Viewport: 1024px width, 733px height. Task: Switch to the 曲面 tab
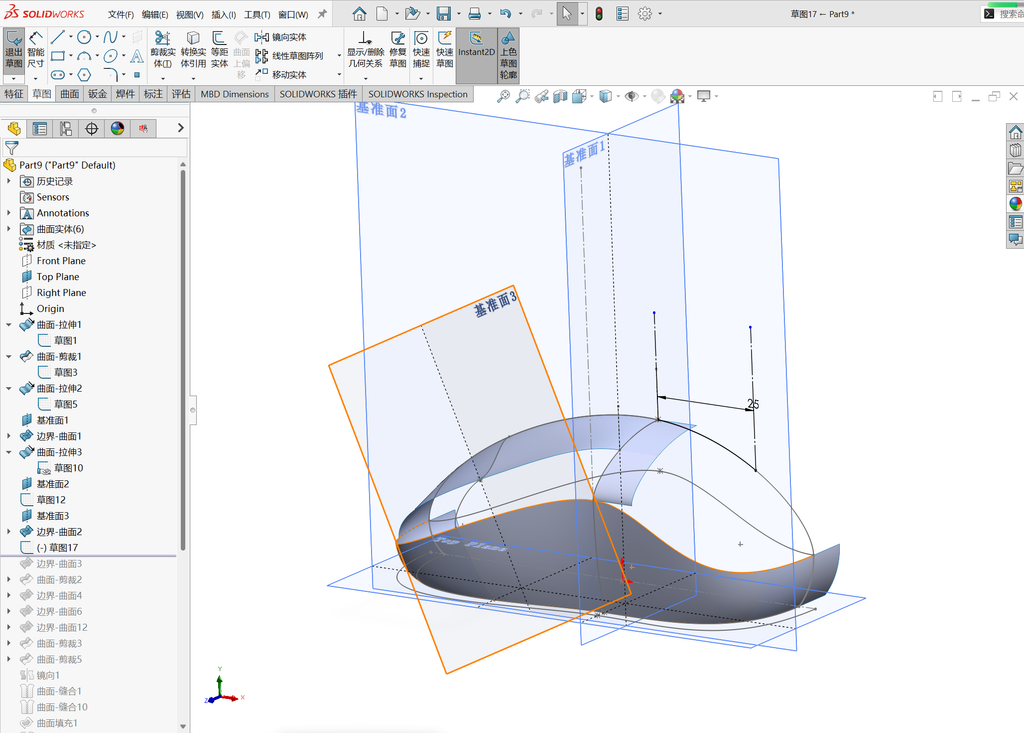[70, 94]
